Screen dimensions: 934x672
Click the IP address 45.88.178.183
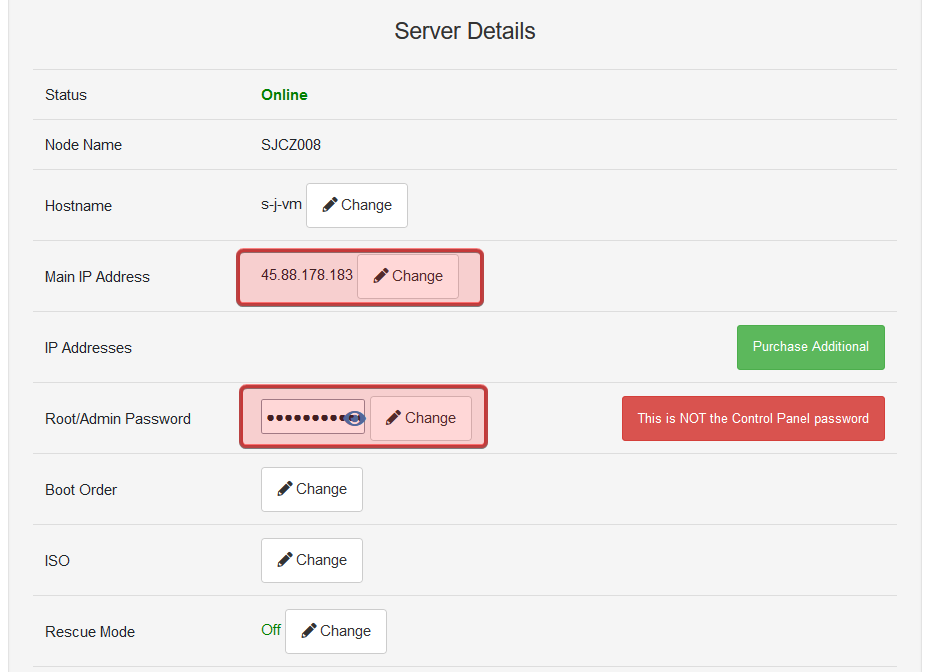(x=307, y=275)
